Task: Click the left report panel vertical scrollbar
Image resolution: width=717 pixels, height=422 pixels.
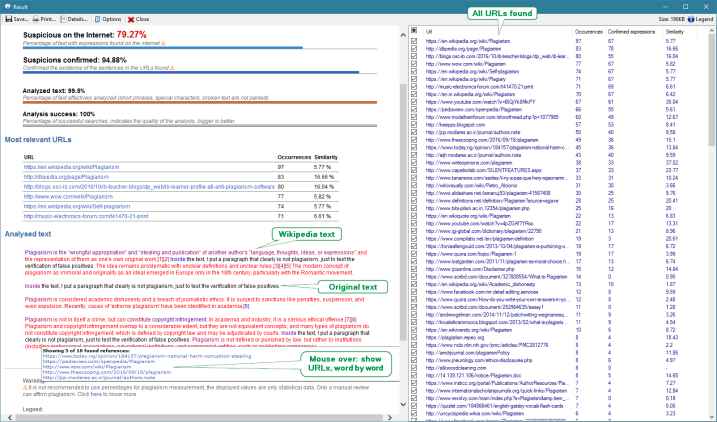Action: (x=402, y=200)
